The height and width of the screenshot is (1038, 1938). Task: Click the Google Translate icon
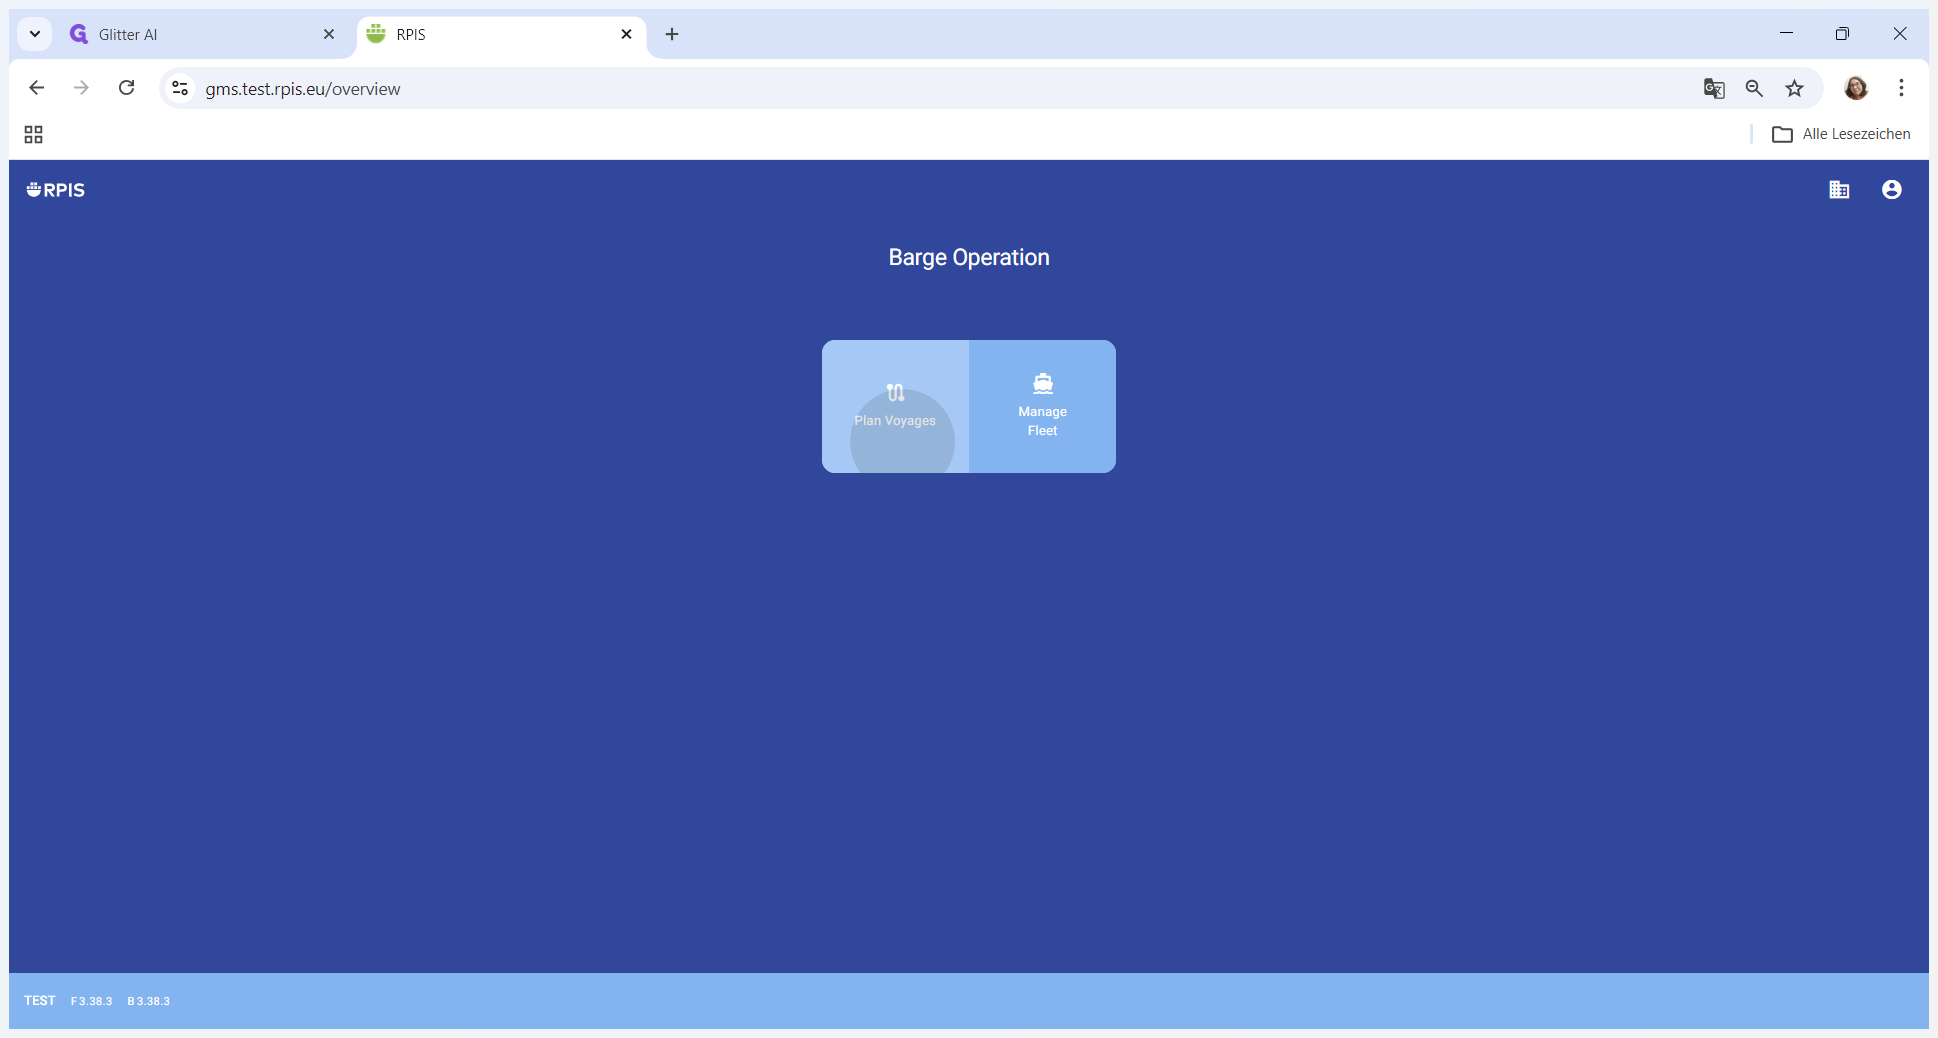click(x=1714, y=89)
